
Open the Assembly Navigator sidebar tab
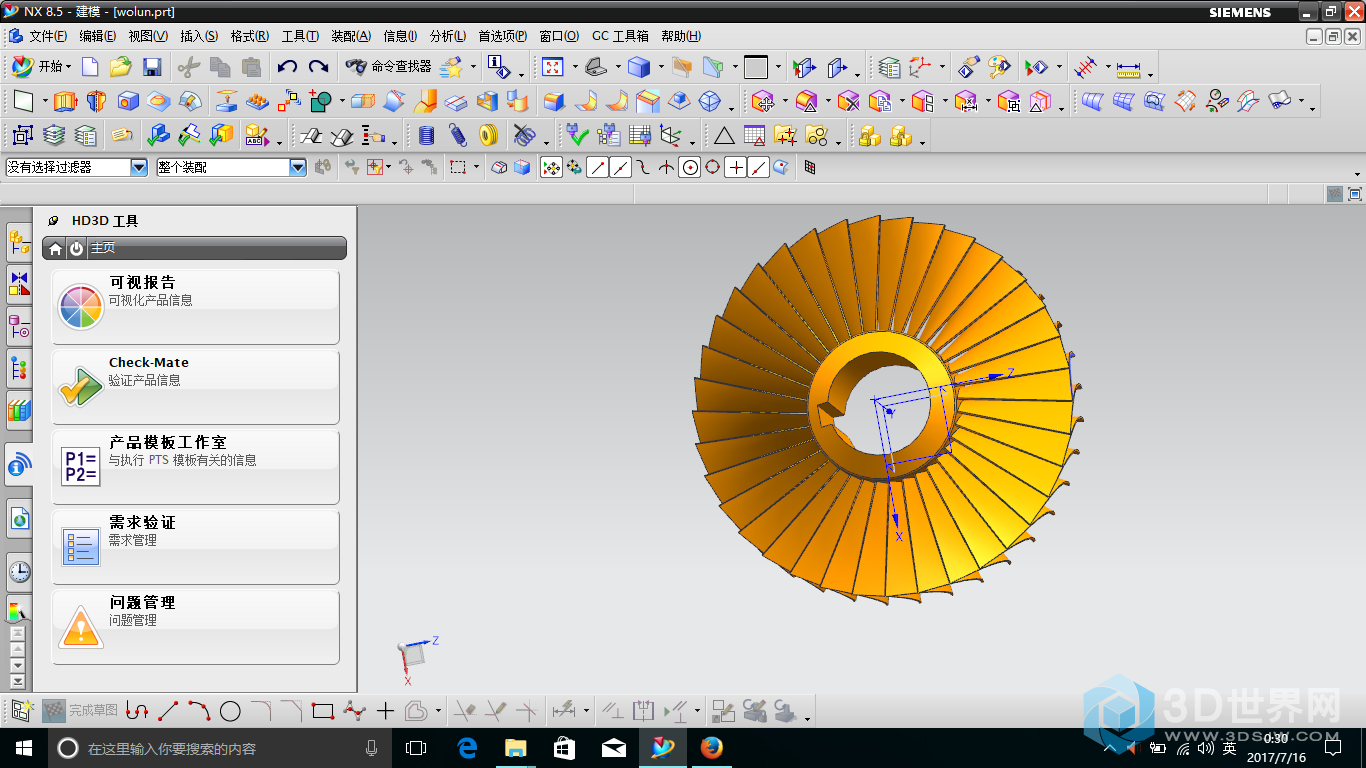(19, 240)
